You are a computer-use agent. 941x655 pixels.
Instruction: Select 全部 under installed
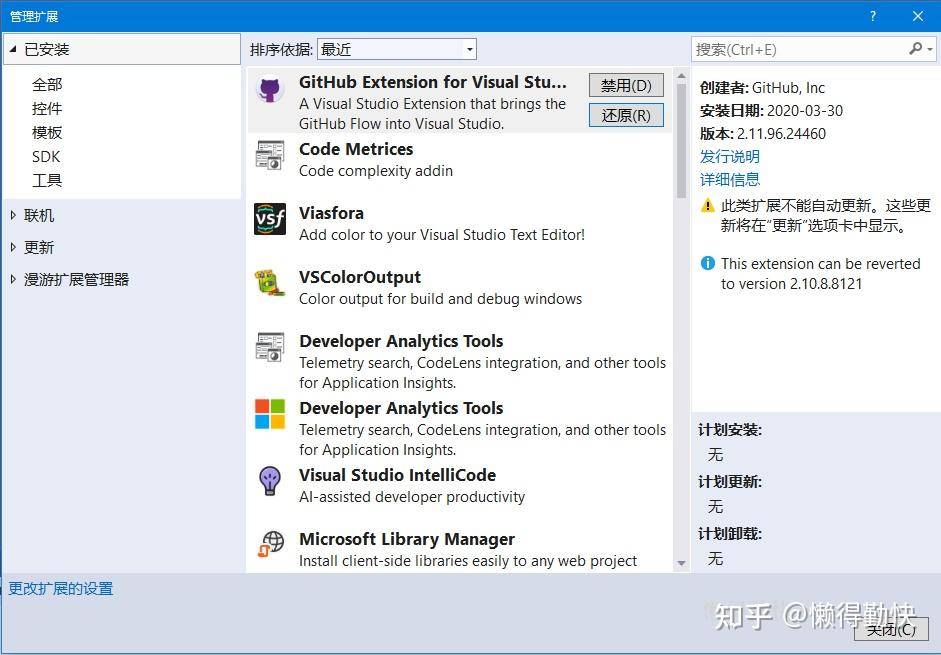47,84
